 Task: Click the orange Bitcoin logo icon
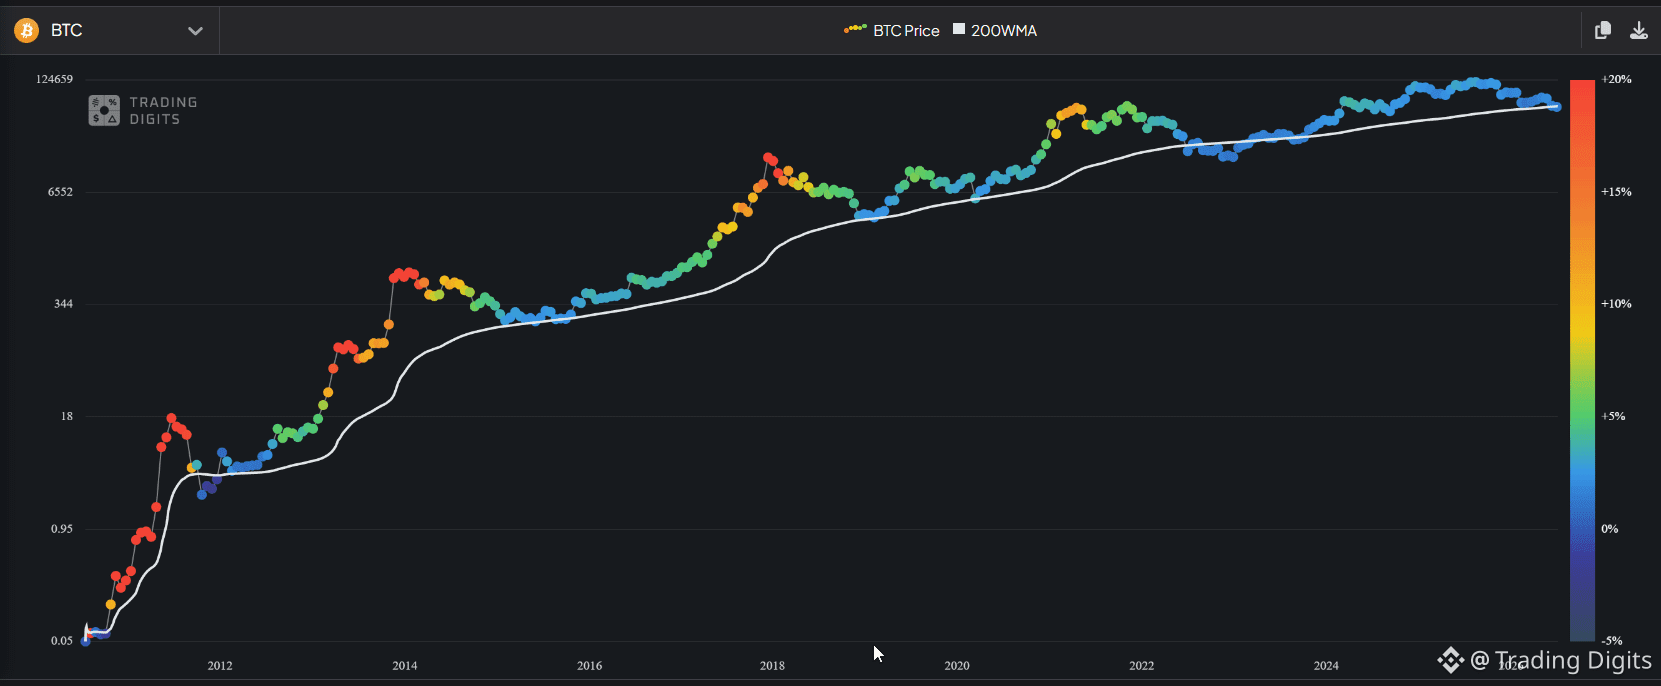pyautogui.click(x=26, y=30)
